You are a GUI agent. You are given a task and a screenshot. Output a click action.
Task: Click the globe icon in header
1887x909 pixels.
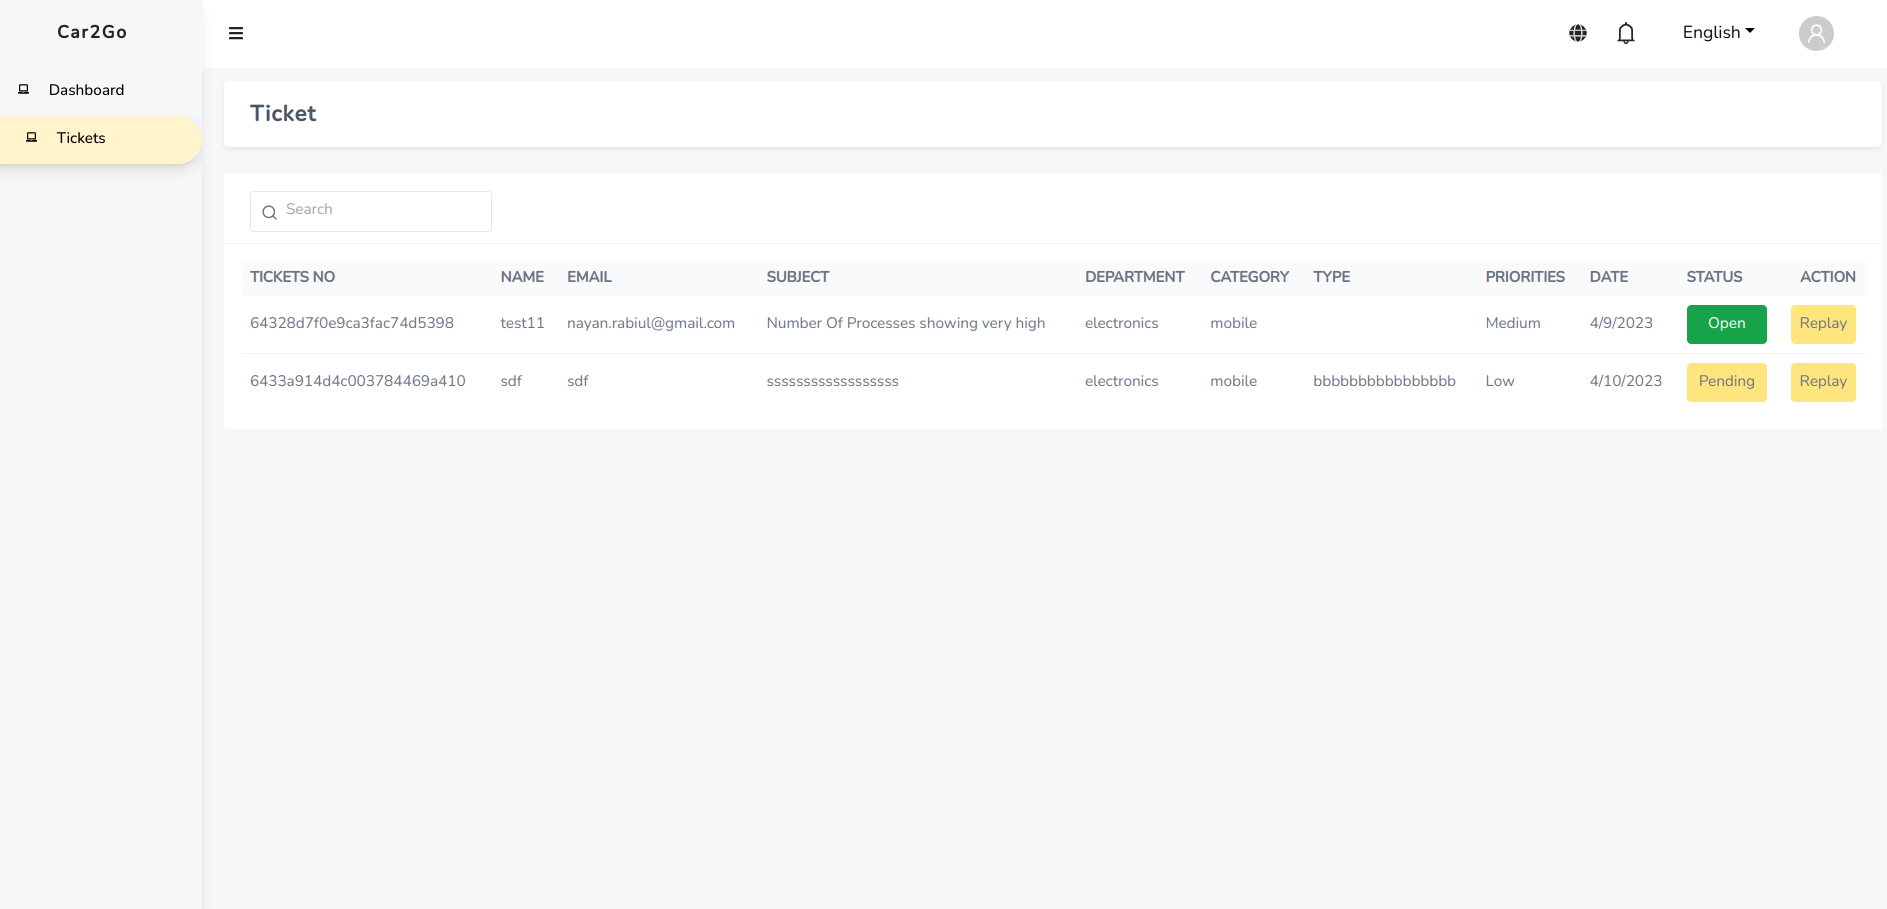1578,33
